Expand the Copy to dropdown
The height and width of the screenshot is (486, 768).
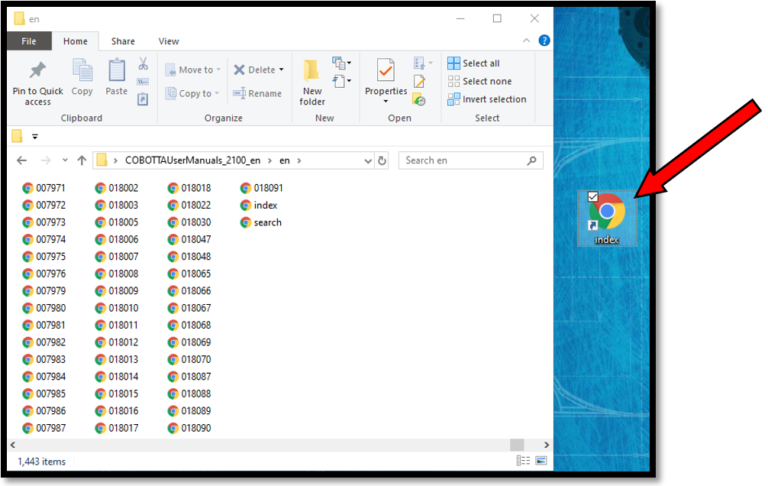(x=219, y=93)
